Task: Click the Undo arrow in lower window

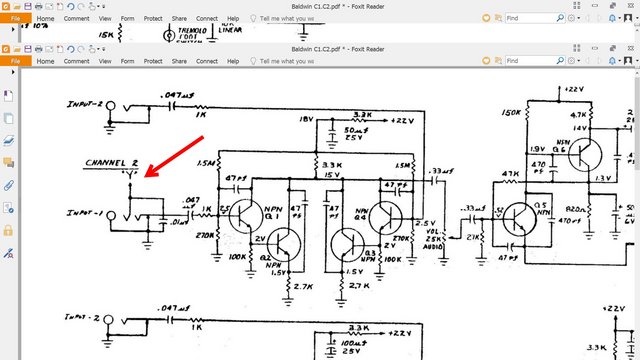Action: (70, 49)
